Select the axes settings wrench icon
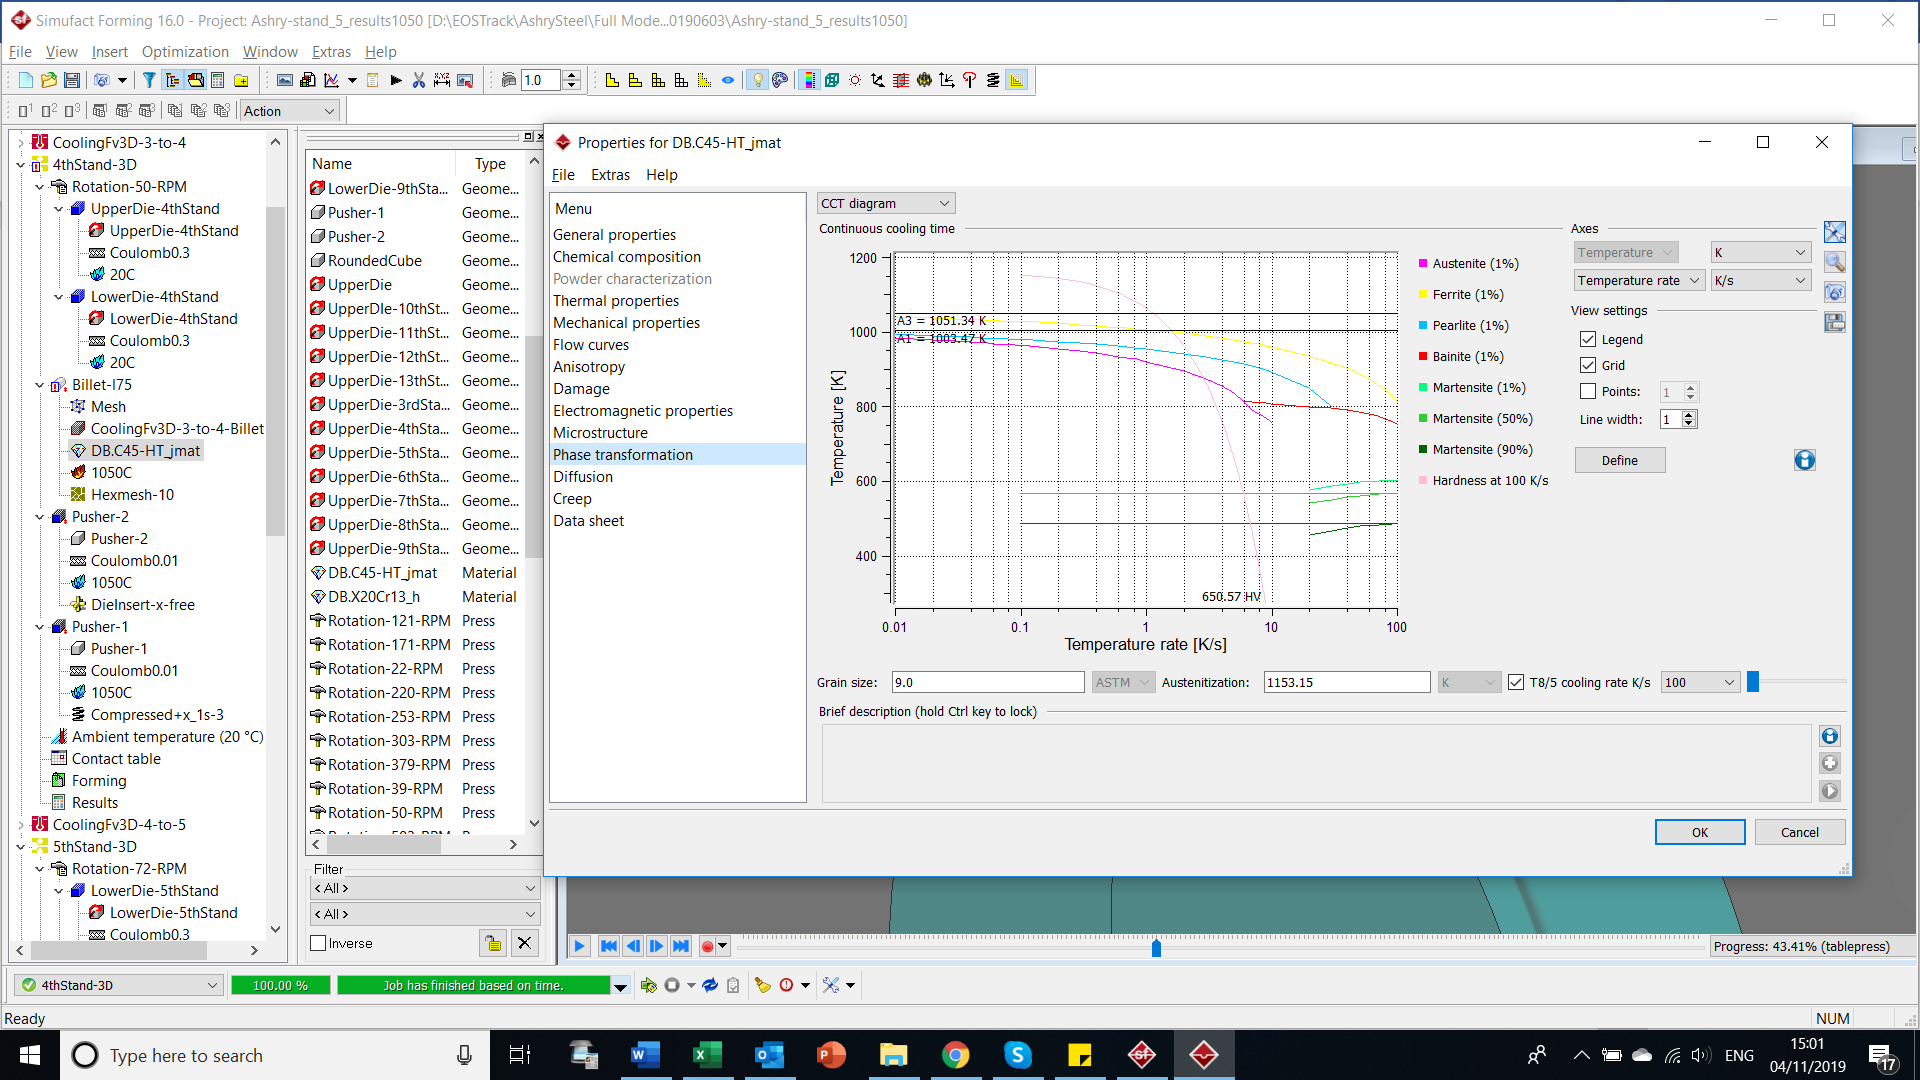 [1835, 231]
